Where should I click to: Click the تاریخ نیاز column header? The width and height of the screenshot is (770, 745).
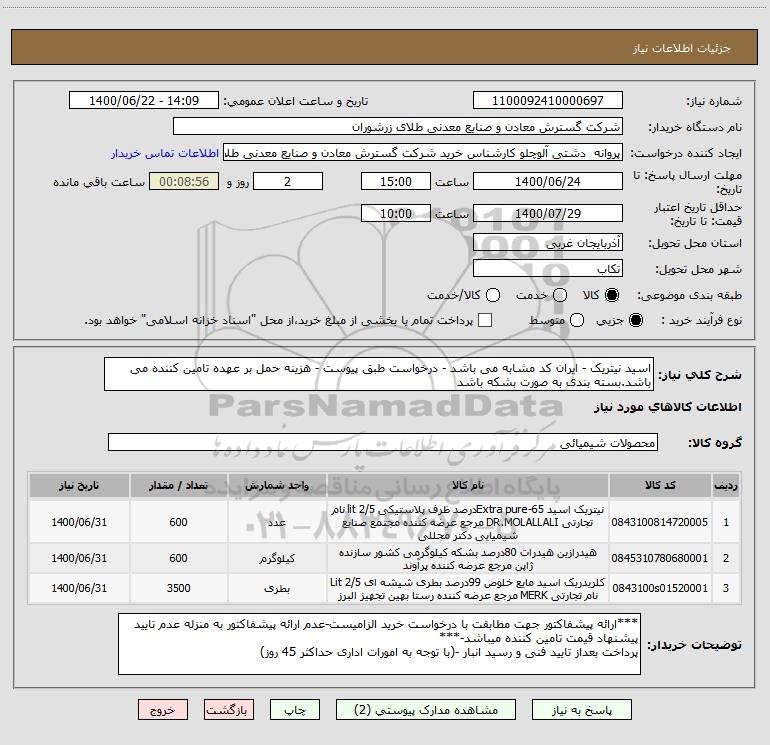coord(79,486)
